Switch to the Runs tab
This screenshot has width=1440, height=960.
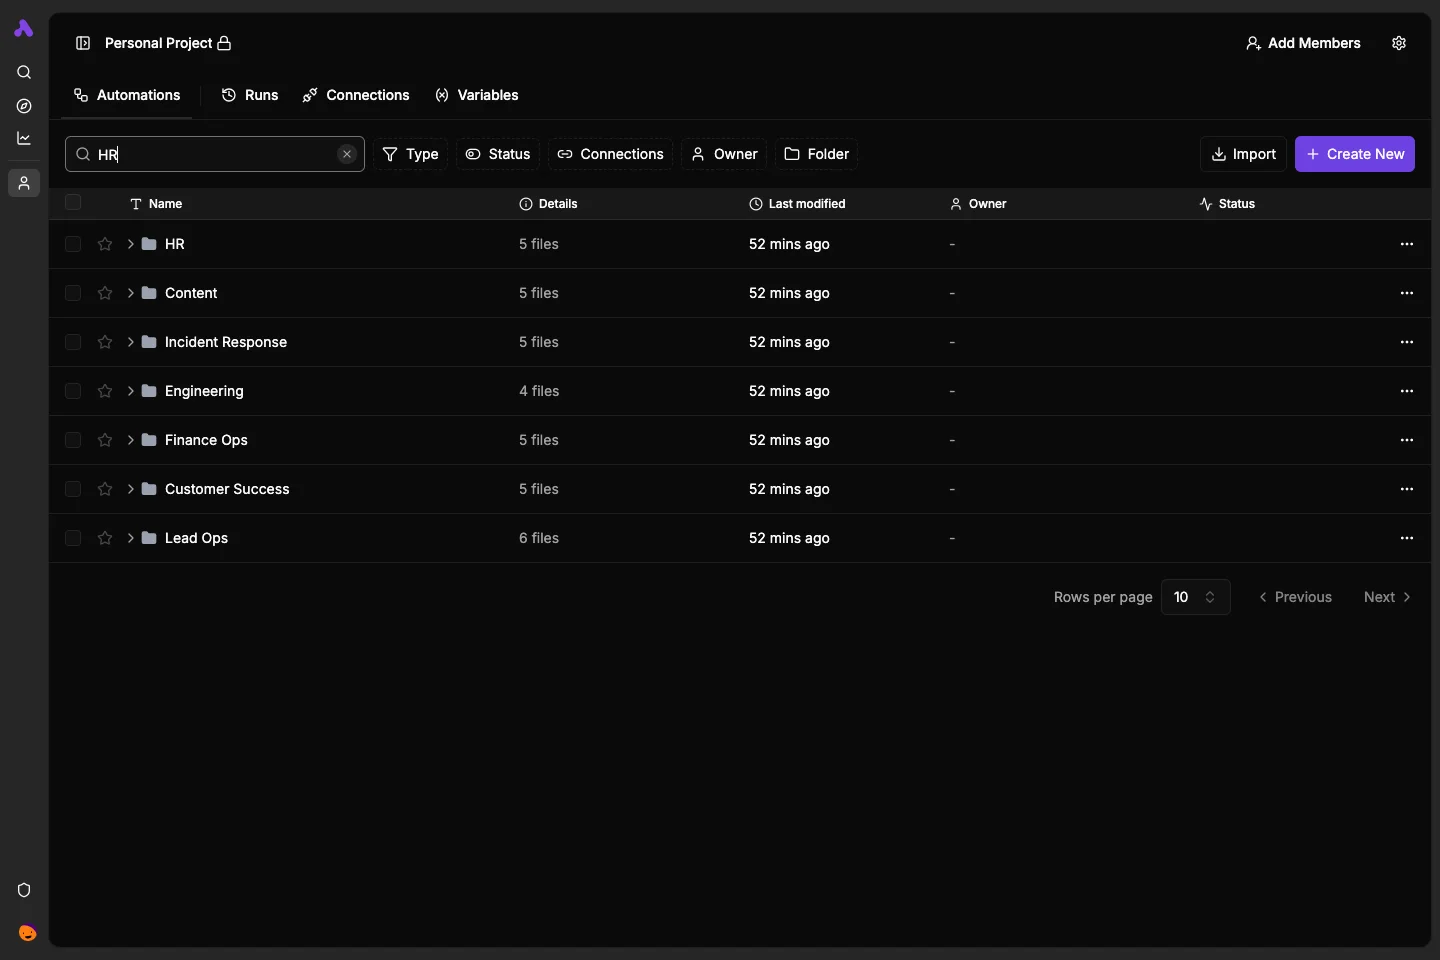tap(250, 95)
